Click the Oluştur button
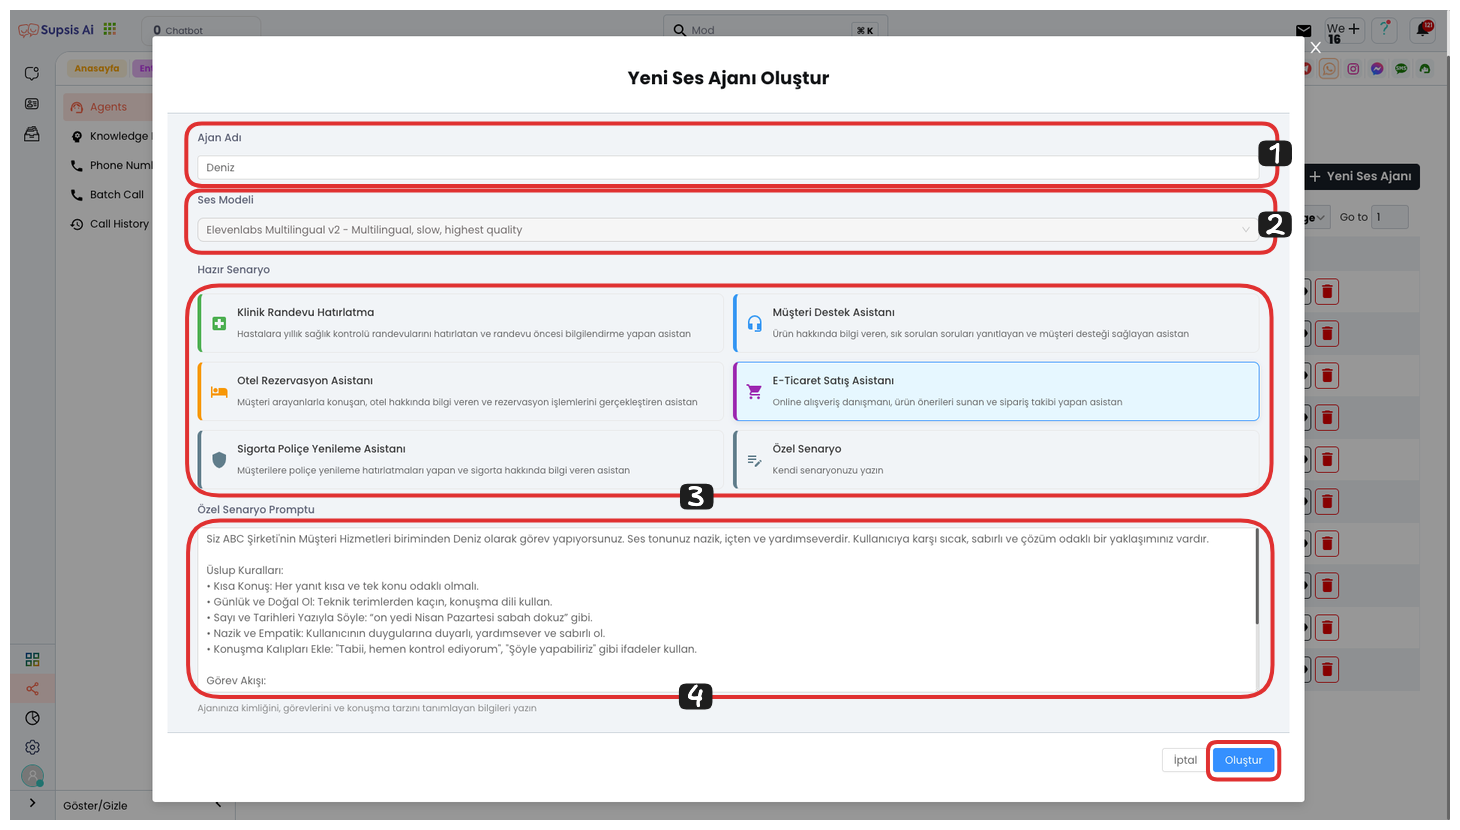 pos(1243,760)
